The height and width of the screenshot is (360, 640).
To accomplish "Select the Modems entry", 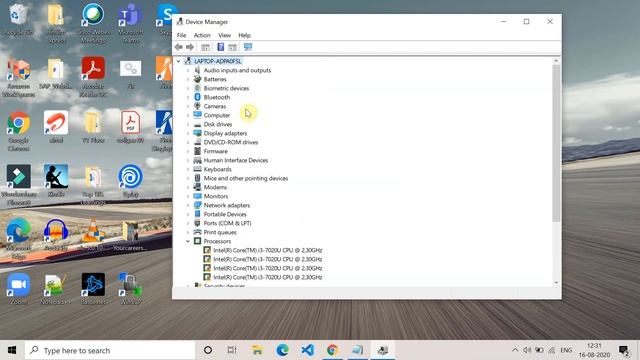I will (215, 187).
